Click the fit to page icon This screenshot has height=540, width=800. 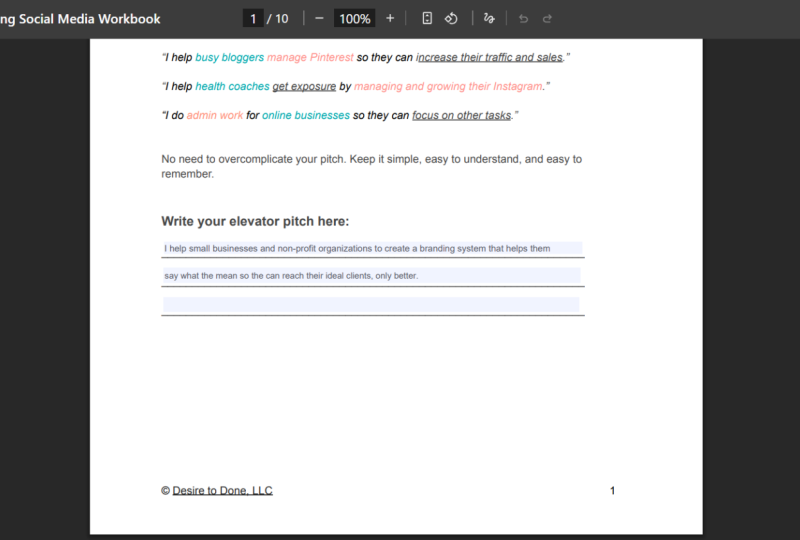point(427,19)
